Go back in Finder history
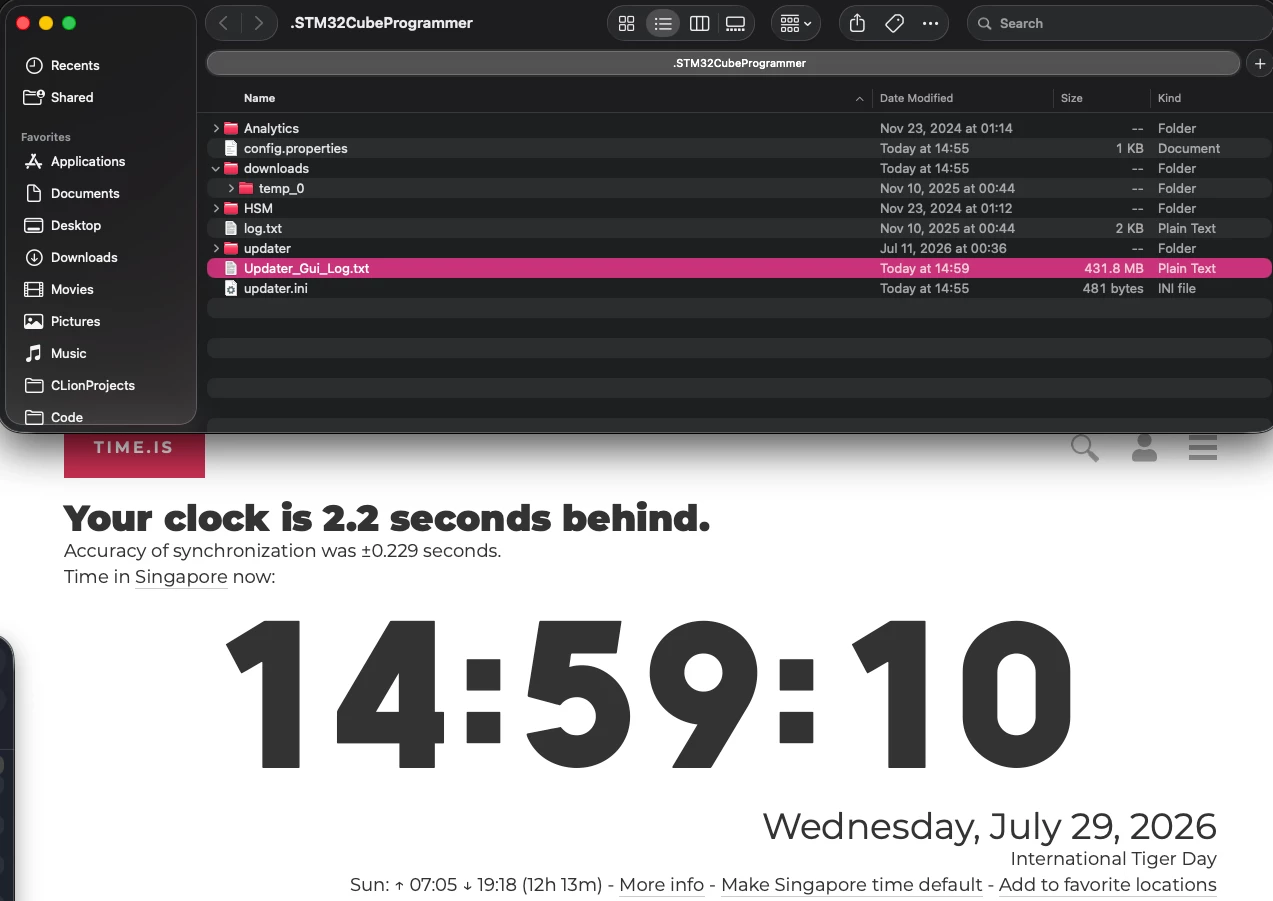Viewport: 1273px width, 901px height. (x=223, y=23)
